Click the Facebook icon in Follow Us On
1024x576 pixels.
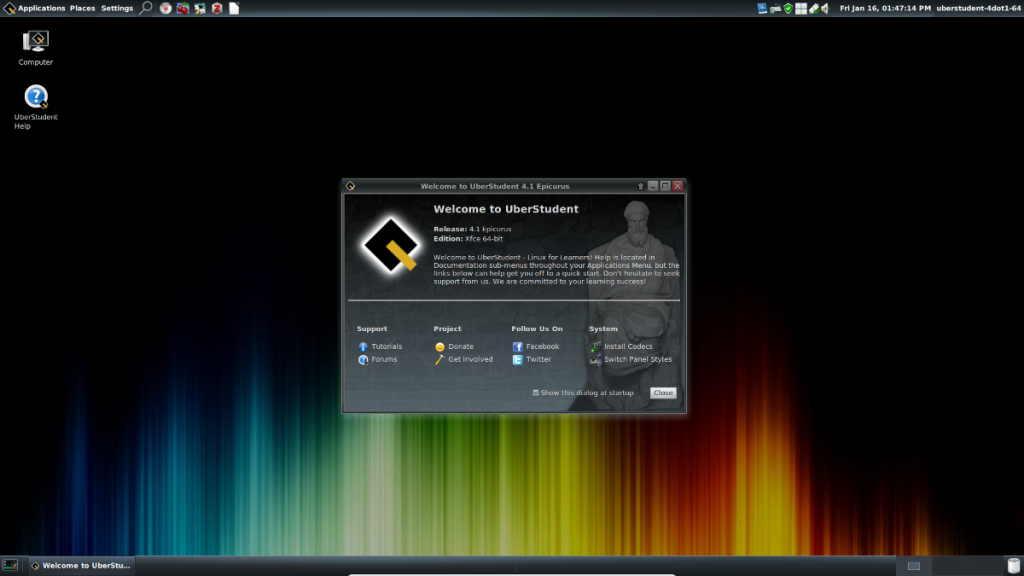click(x=518, y=347)
